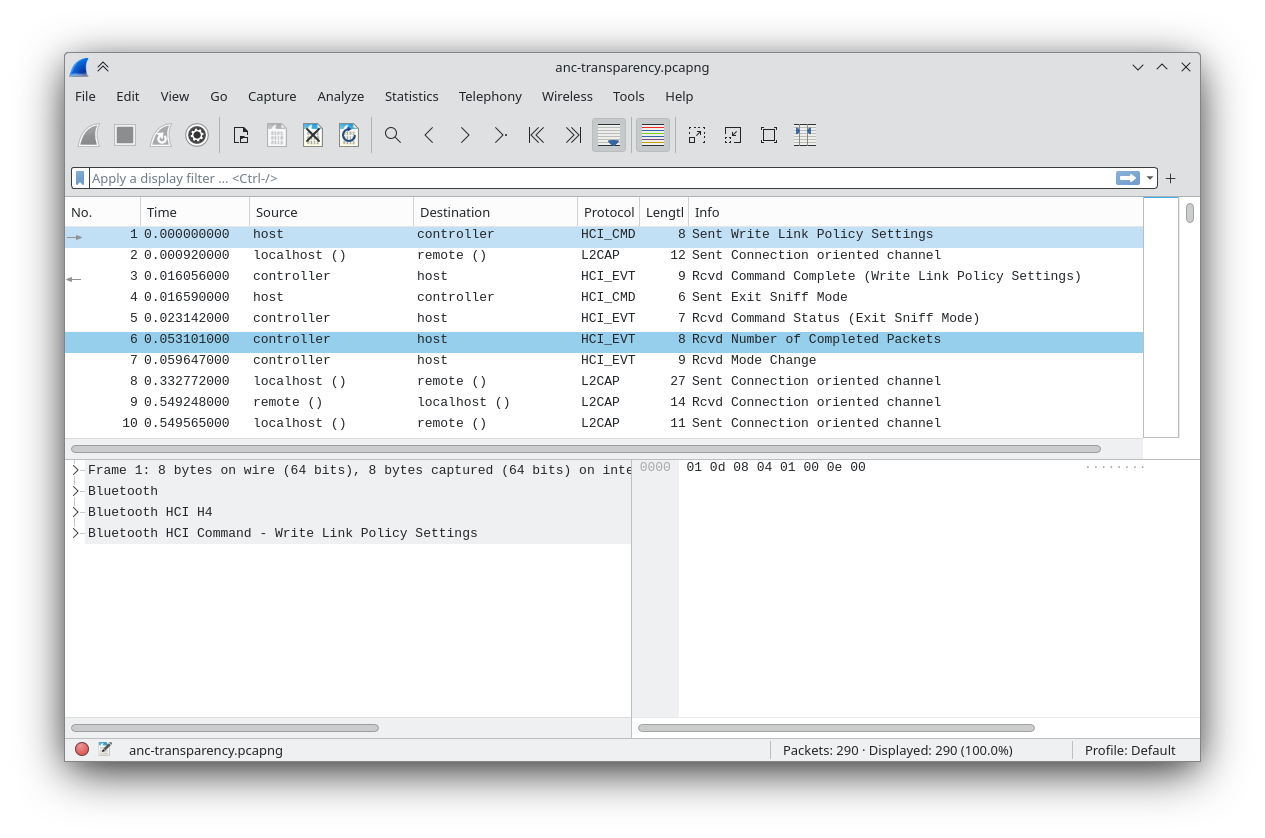Open the display filter bookmark dropdown

click(80, 178)
